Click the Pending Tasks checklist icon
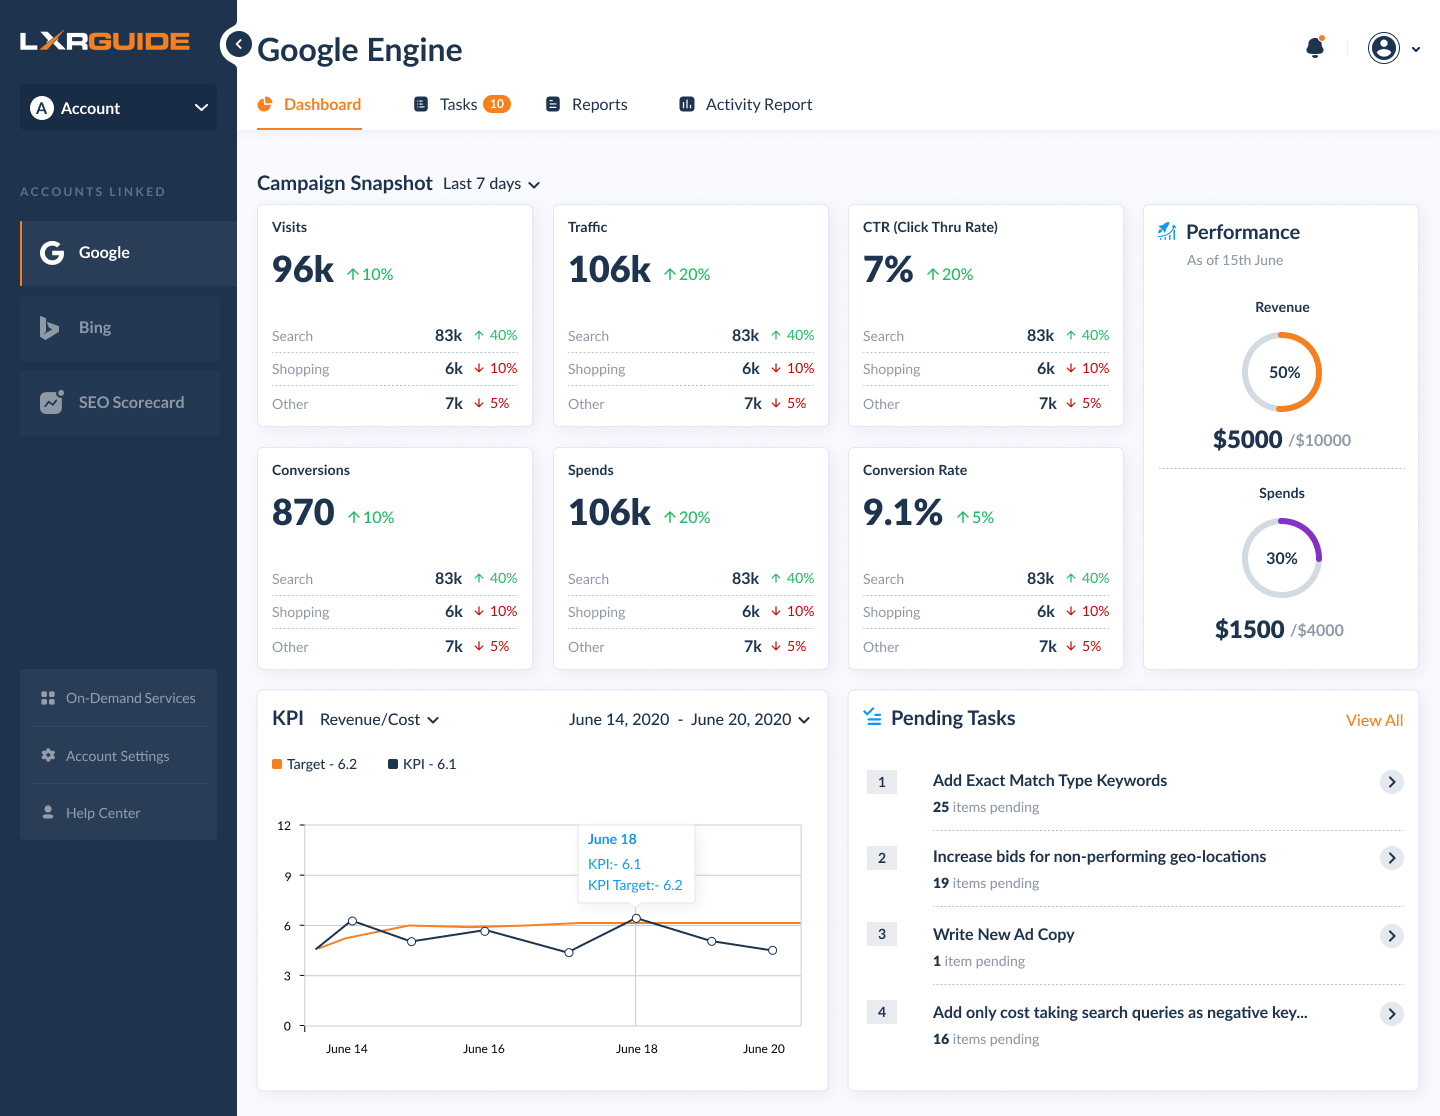This screenshot has width=1440, height=1116. click(x=873, y=717)
